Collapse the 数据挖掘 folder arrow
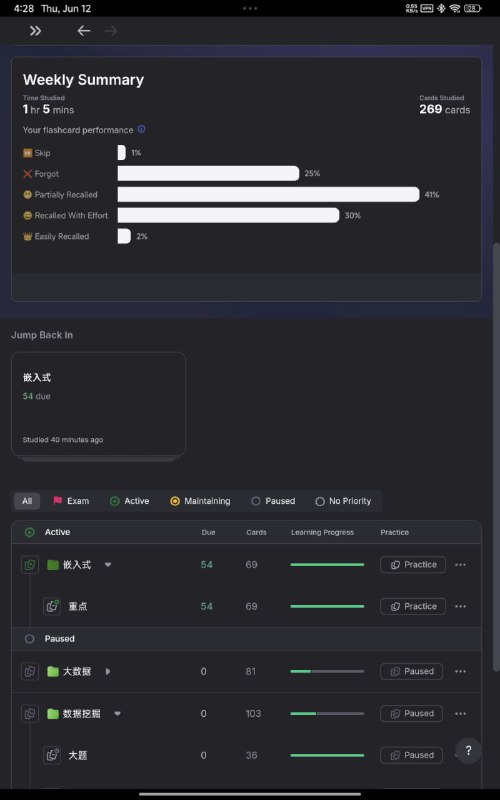This screenshot has width=500, height=800. pyautogui.click(x=117, y=713)
